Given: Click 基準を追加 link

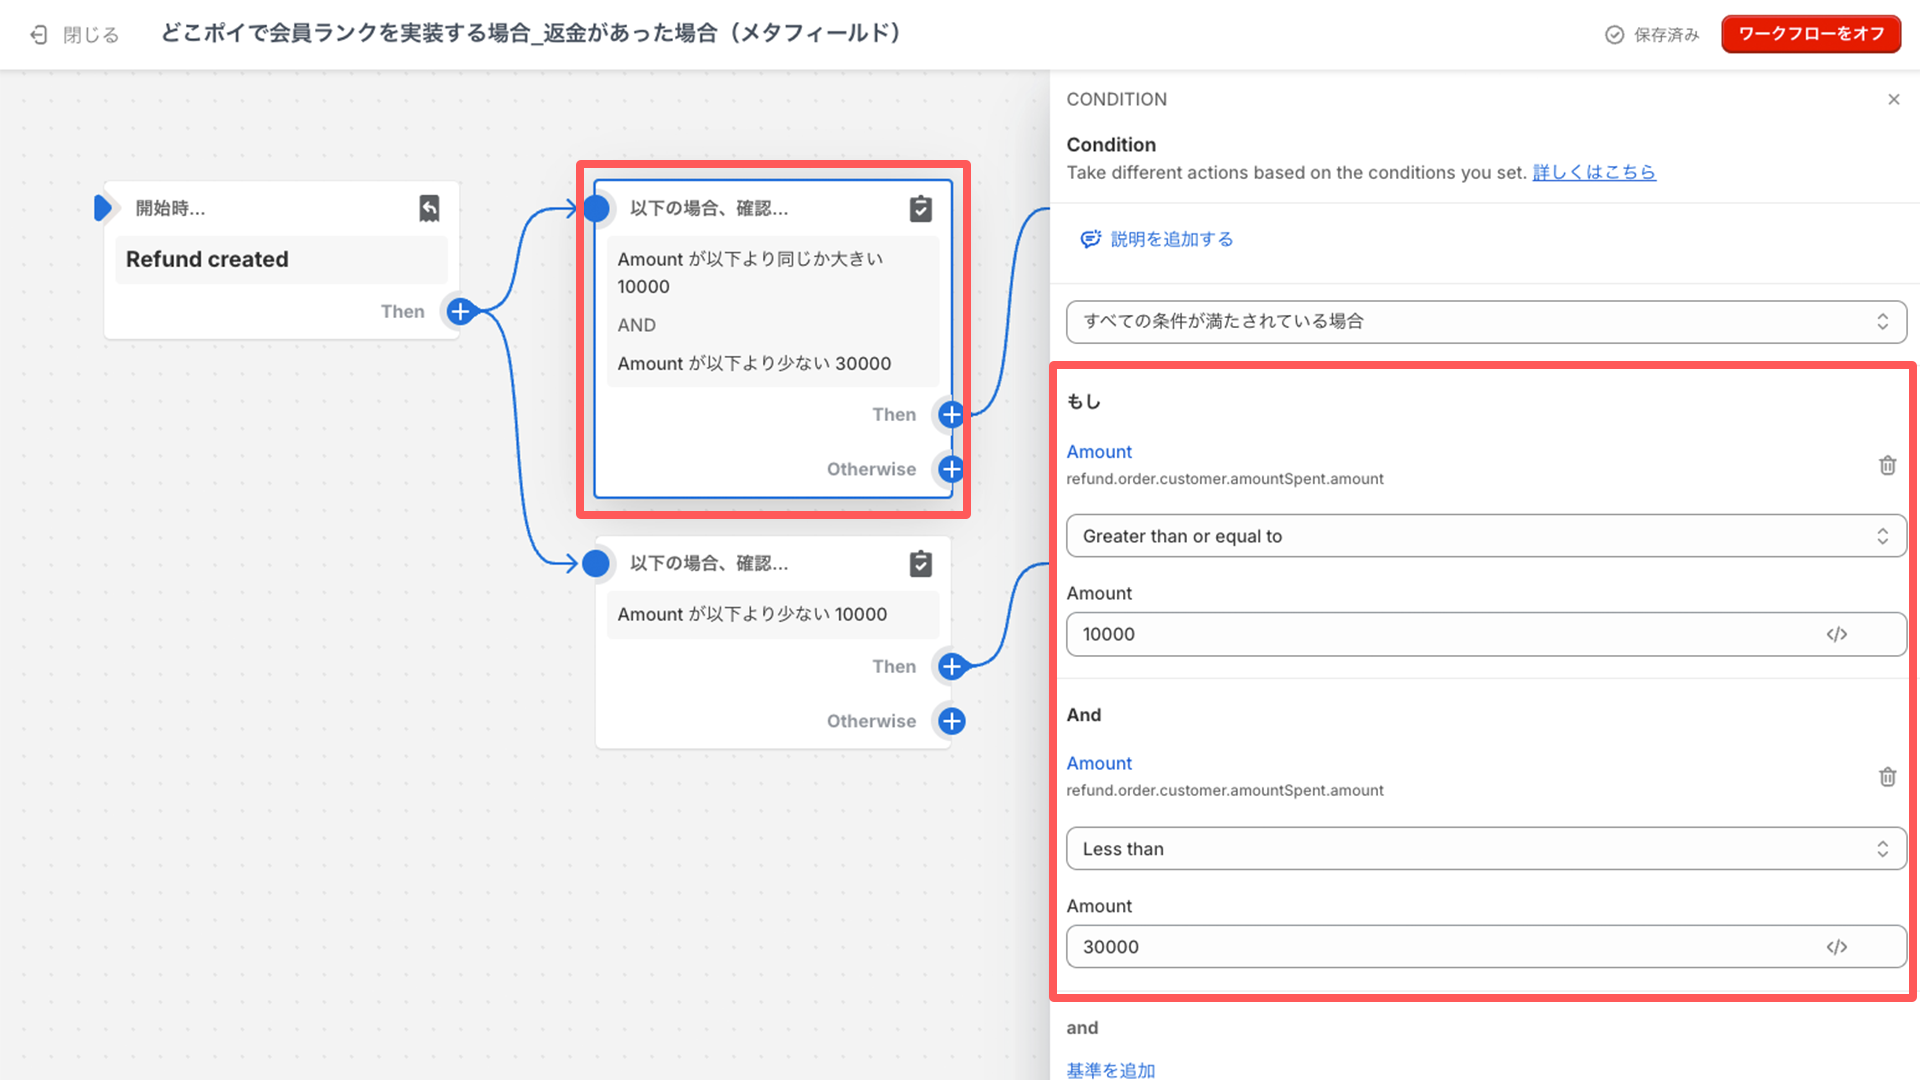Looking at the screenshot, I should 1111,1070.
